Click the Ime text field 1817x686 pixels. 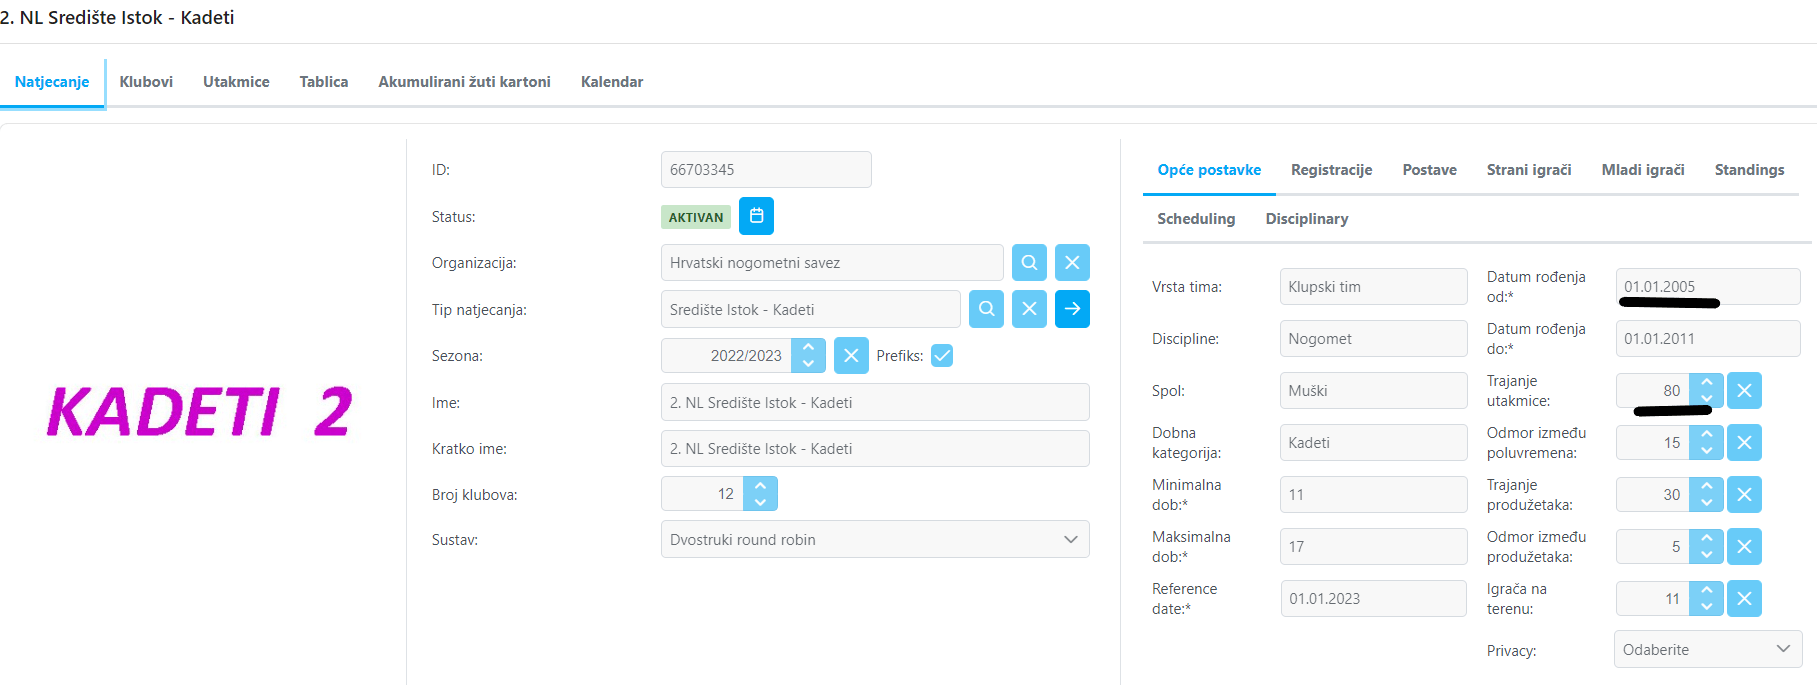pos(874,403)
